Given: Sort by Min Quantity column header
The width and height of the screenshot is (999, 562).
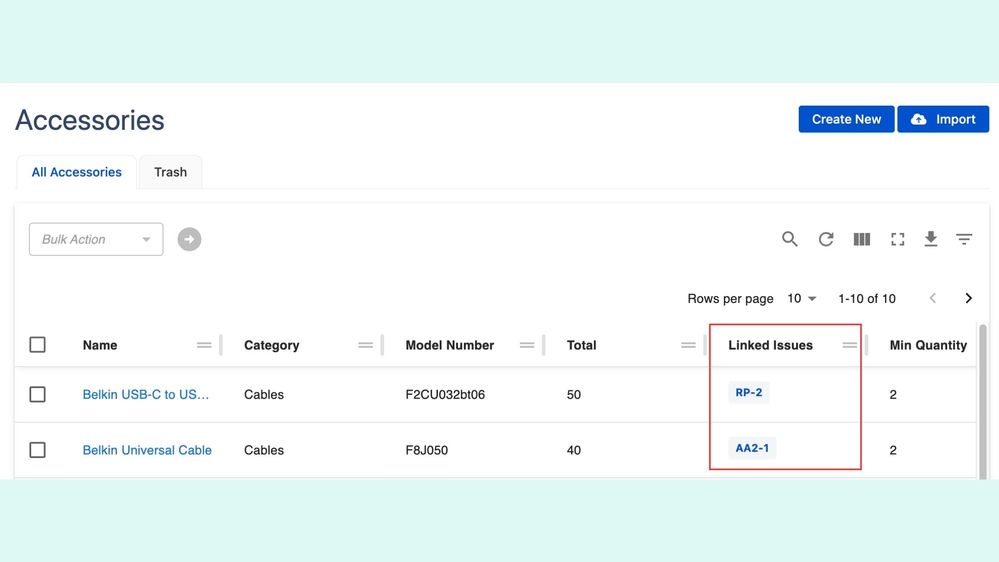Looking at the screenshot, I should tap(928, 345).
